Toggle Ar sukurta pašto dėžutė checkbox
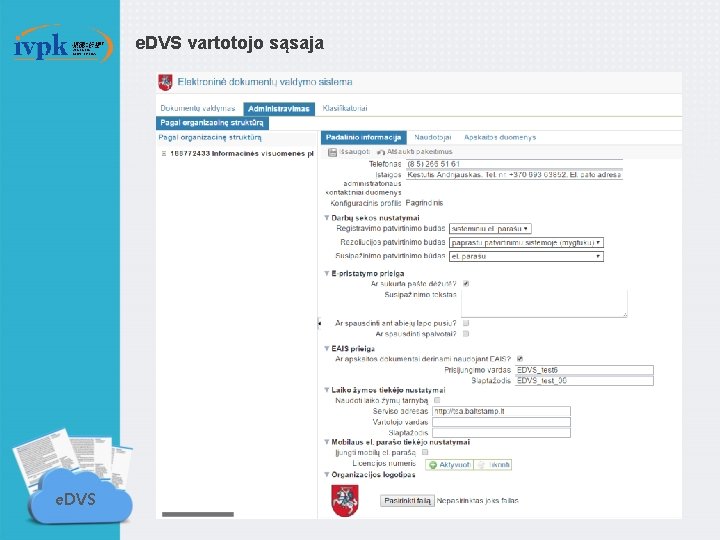 tap(466, 284)
